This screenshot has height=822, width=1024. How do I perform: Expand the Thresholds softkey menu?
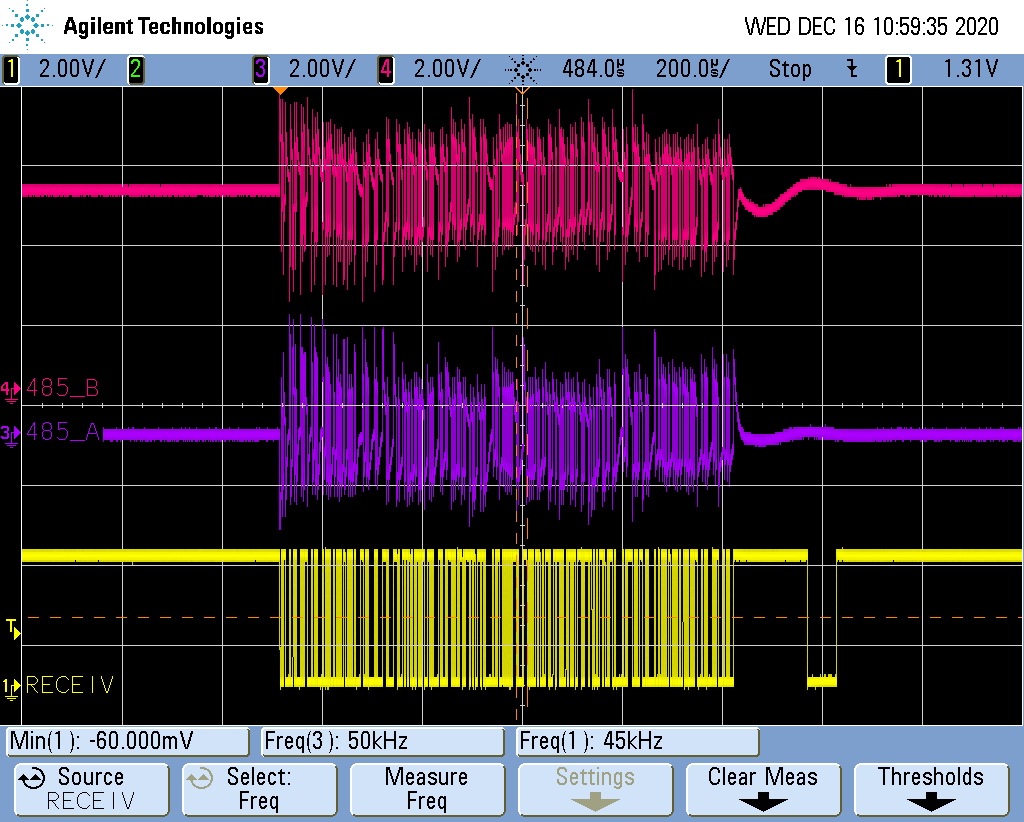coord(931,789)
